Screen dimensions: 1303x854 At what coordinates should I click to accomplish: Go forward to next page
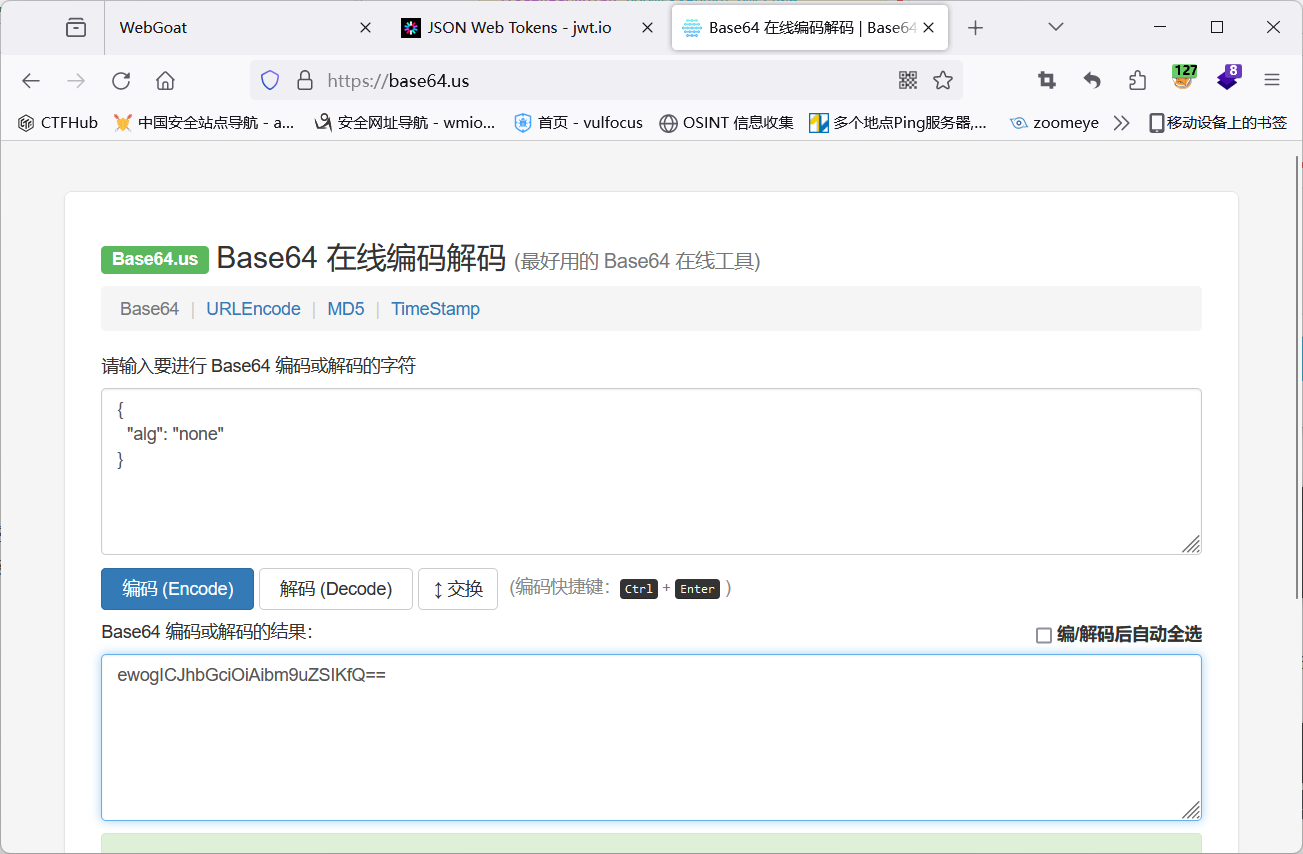tap(76, 81)
